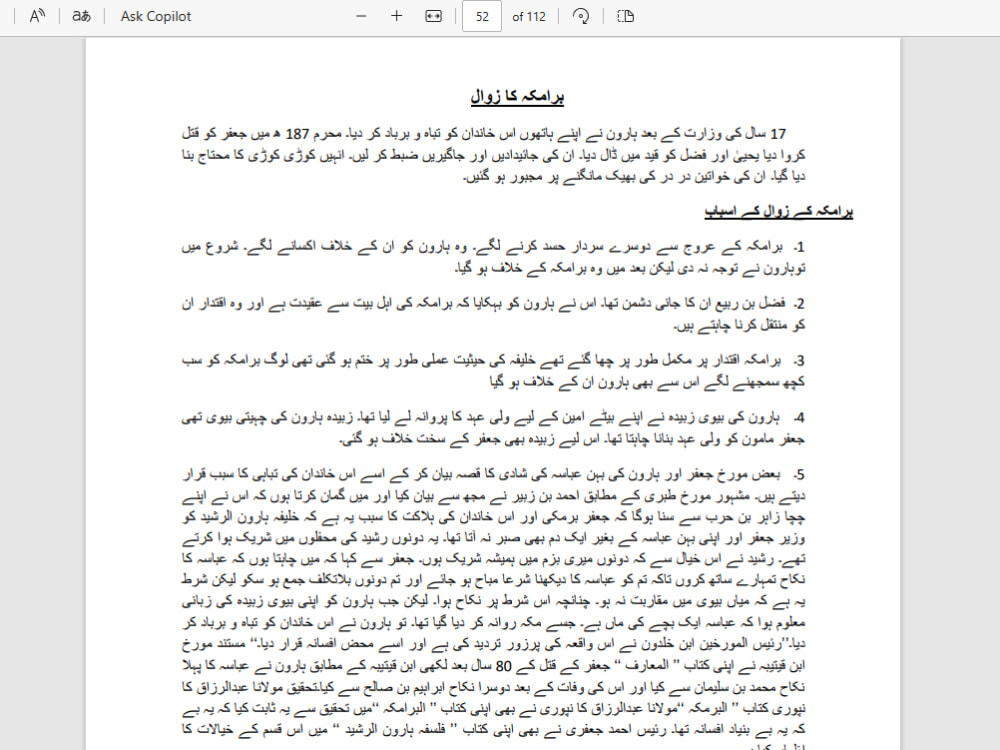
Task: Click list number 4 in the document
Action: coord(799,418)
